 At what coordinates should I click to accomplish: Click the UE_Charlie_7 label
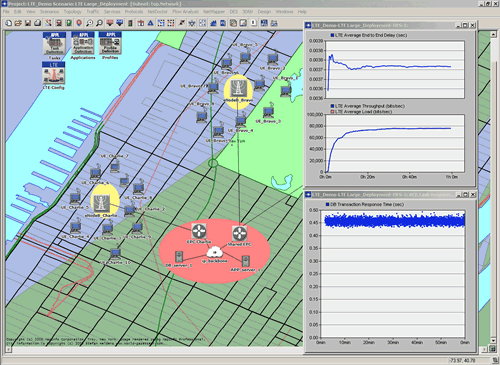pyautogui.click(x=114, y=156)
